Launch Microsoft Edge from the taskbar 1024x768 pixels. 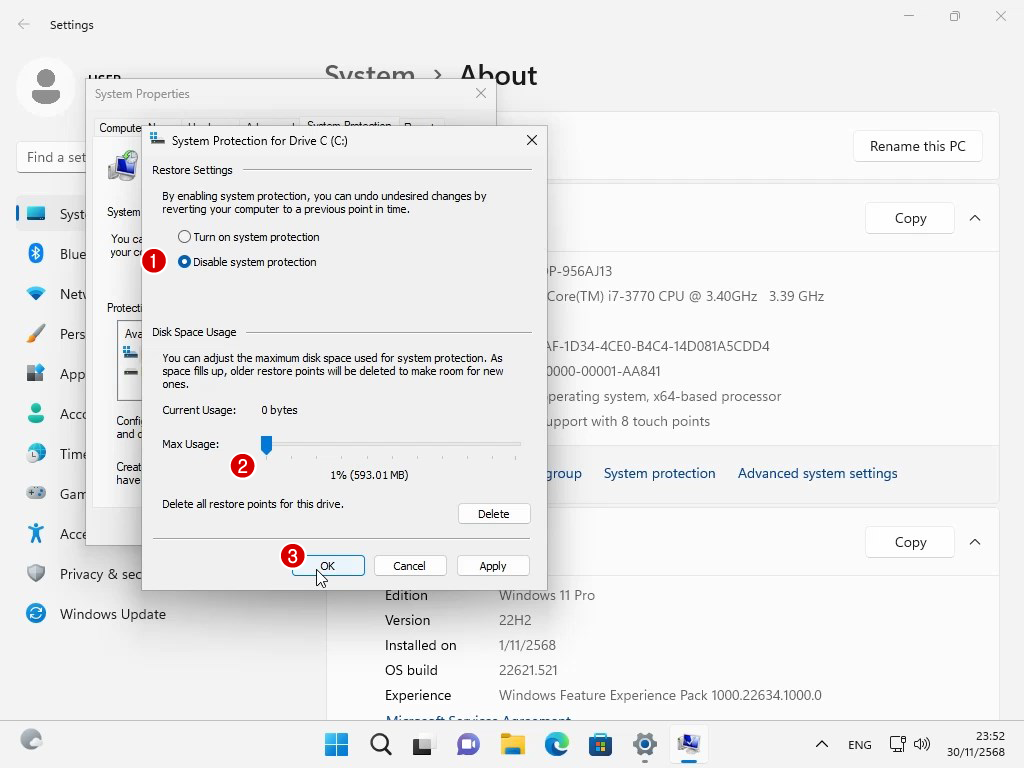pos(557,744)
